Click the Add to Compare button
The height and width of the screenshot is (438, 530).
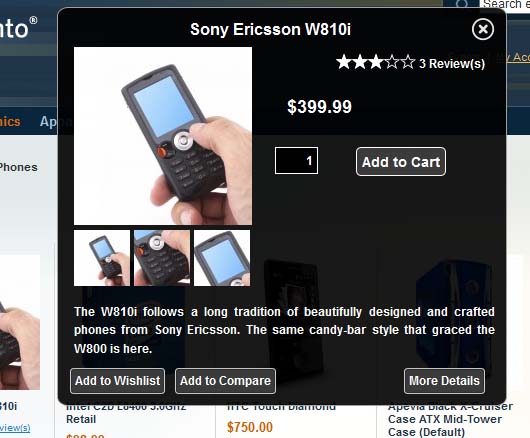tap(225, 381)
